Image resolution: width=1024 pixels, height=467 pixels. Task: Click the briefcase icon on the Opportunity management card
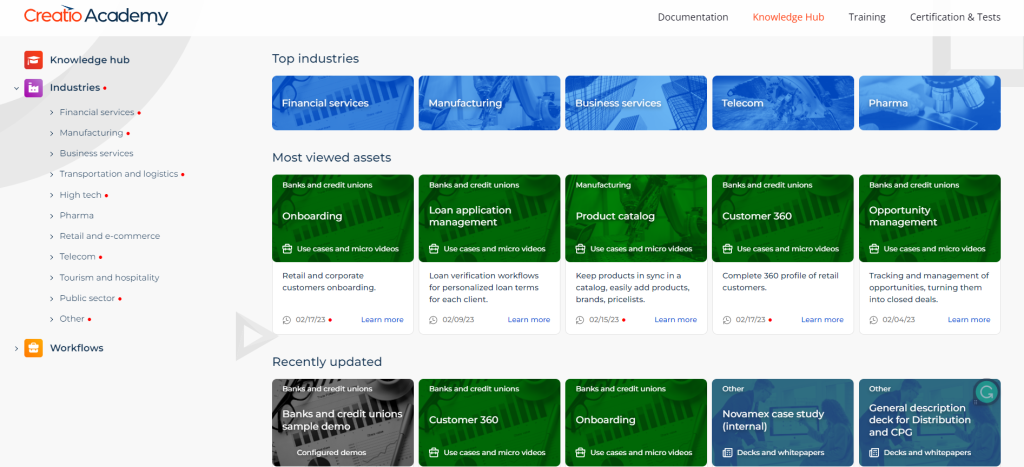874,249
